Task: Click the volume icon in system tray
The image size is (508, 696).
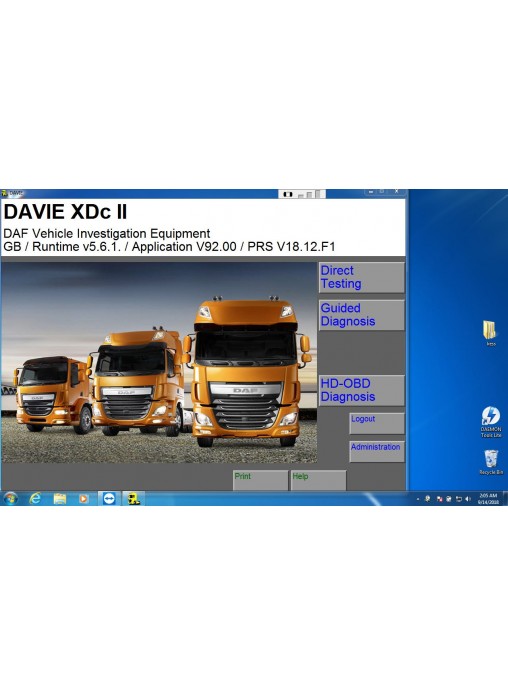Action: tap(468, 499)
